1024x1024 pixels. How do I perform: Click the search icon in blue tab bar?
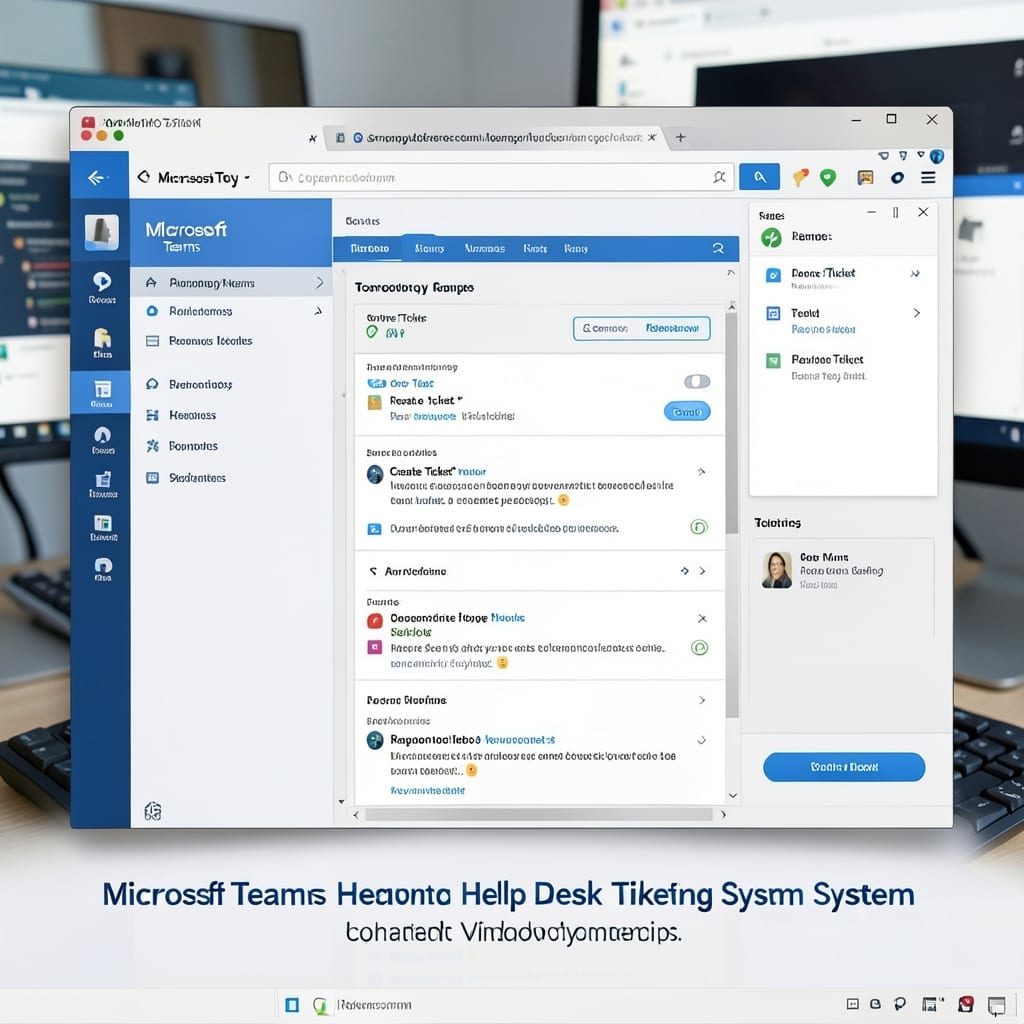pyautogui.click(x=718, y=248)
